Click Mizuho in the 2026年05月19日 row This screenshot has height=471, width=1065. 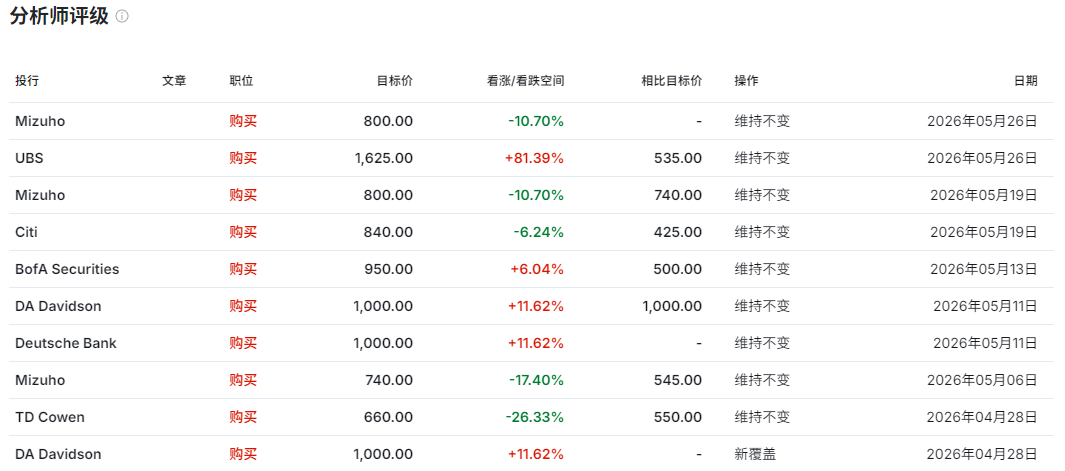click(40, 195)
